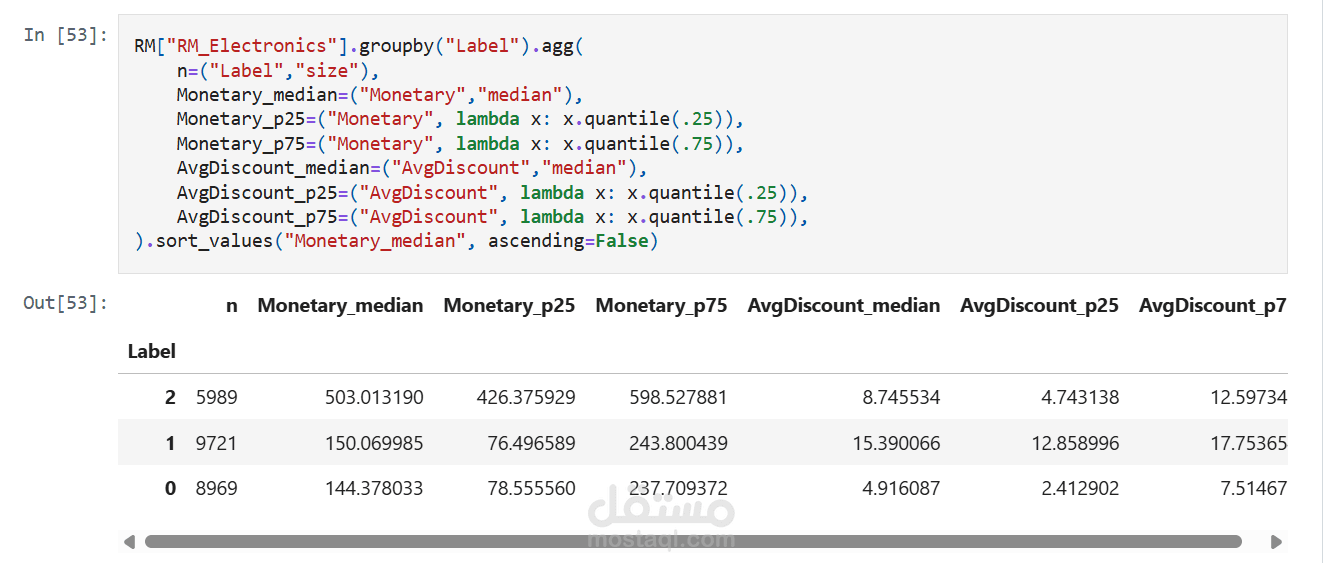Click the value 4.743138
This screenshot has height=563, width=1323.
pyautogui.click(x=1079, y=398)
